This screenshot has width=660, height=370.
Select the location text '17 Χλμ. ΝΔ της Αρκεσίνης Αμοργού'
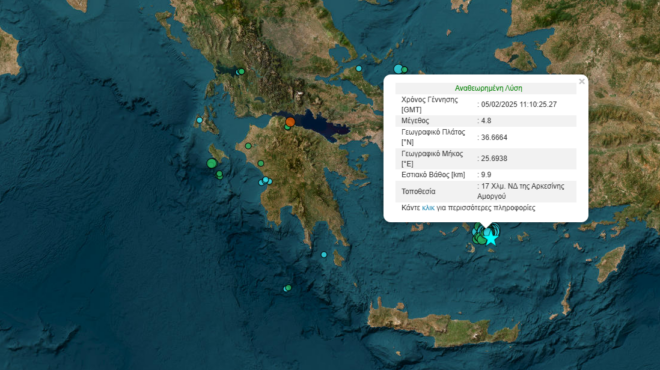521,191
